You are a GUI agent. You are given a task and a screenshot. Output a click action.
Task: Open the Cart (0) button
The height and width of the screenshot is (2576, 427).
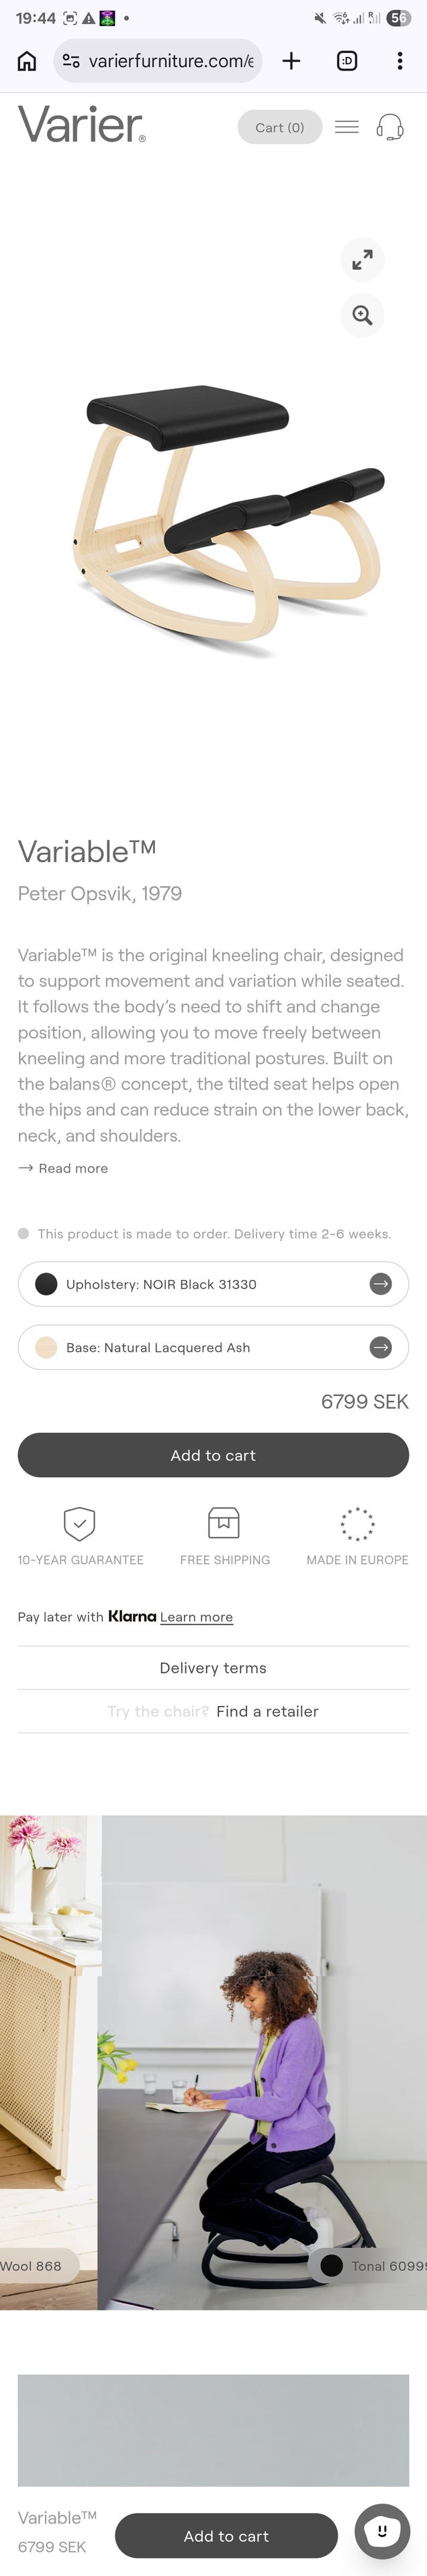coord(279,127)
